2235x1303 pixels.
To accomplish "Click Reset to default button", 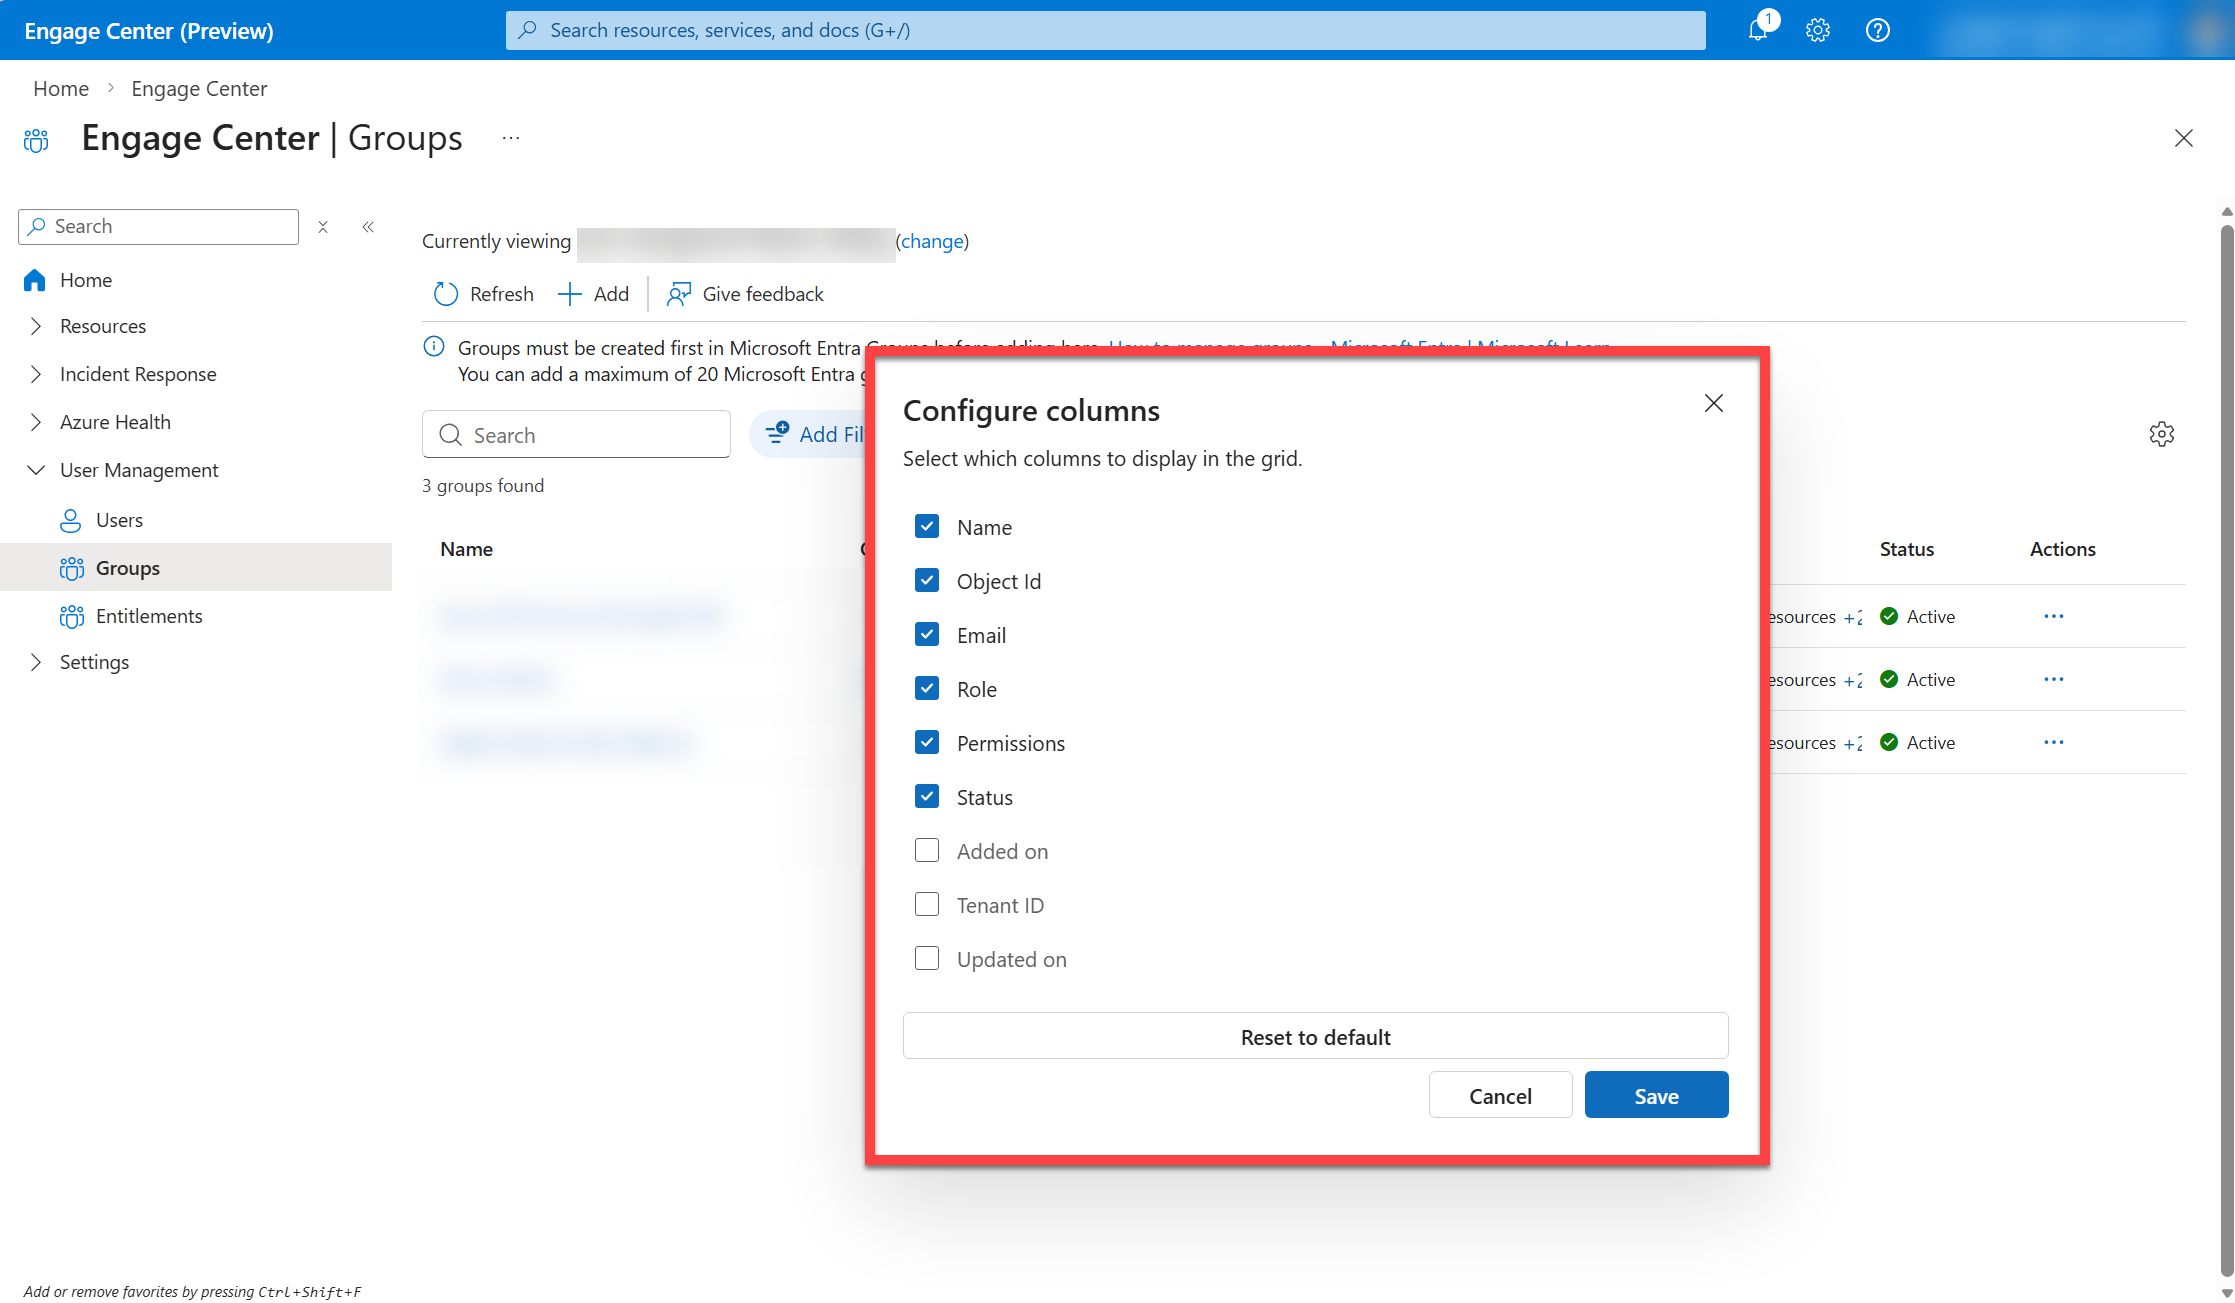I will [x=1315, y=1036].
